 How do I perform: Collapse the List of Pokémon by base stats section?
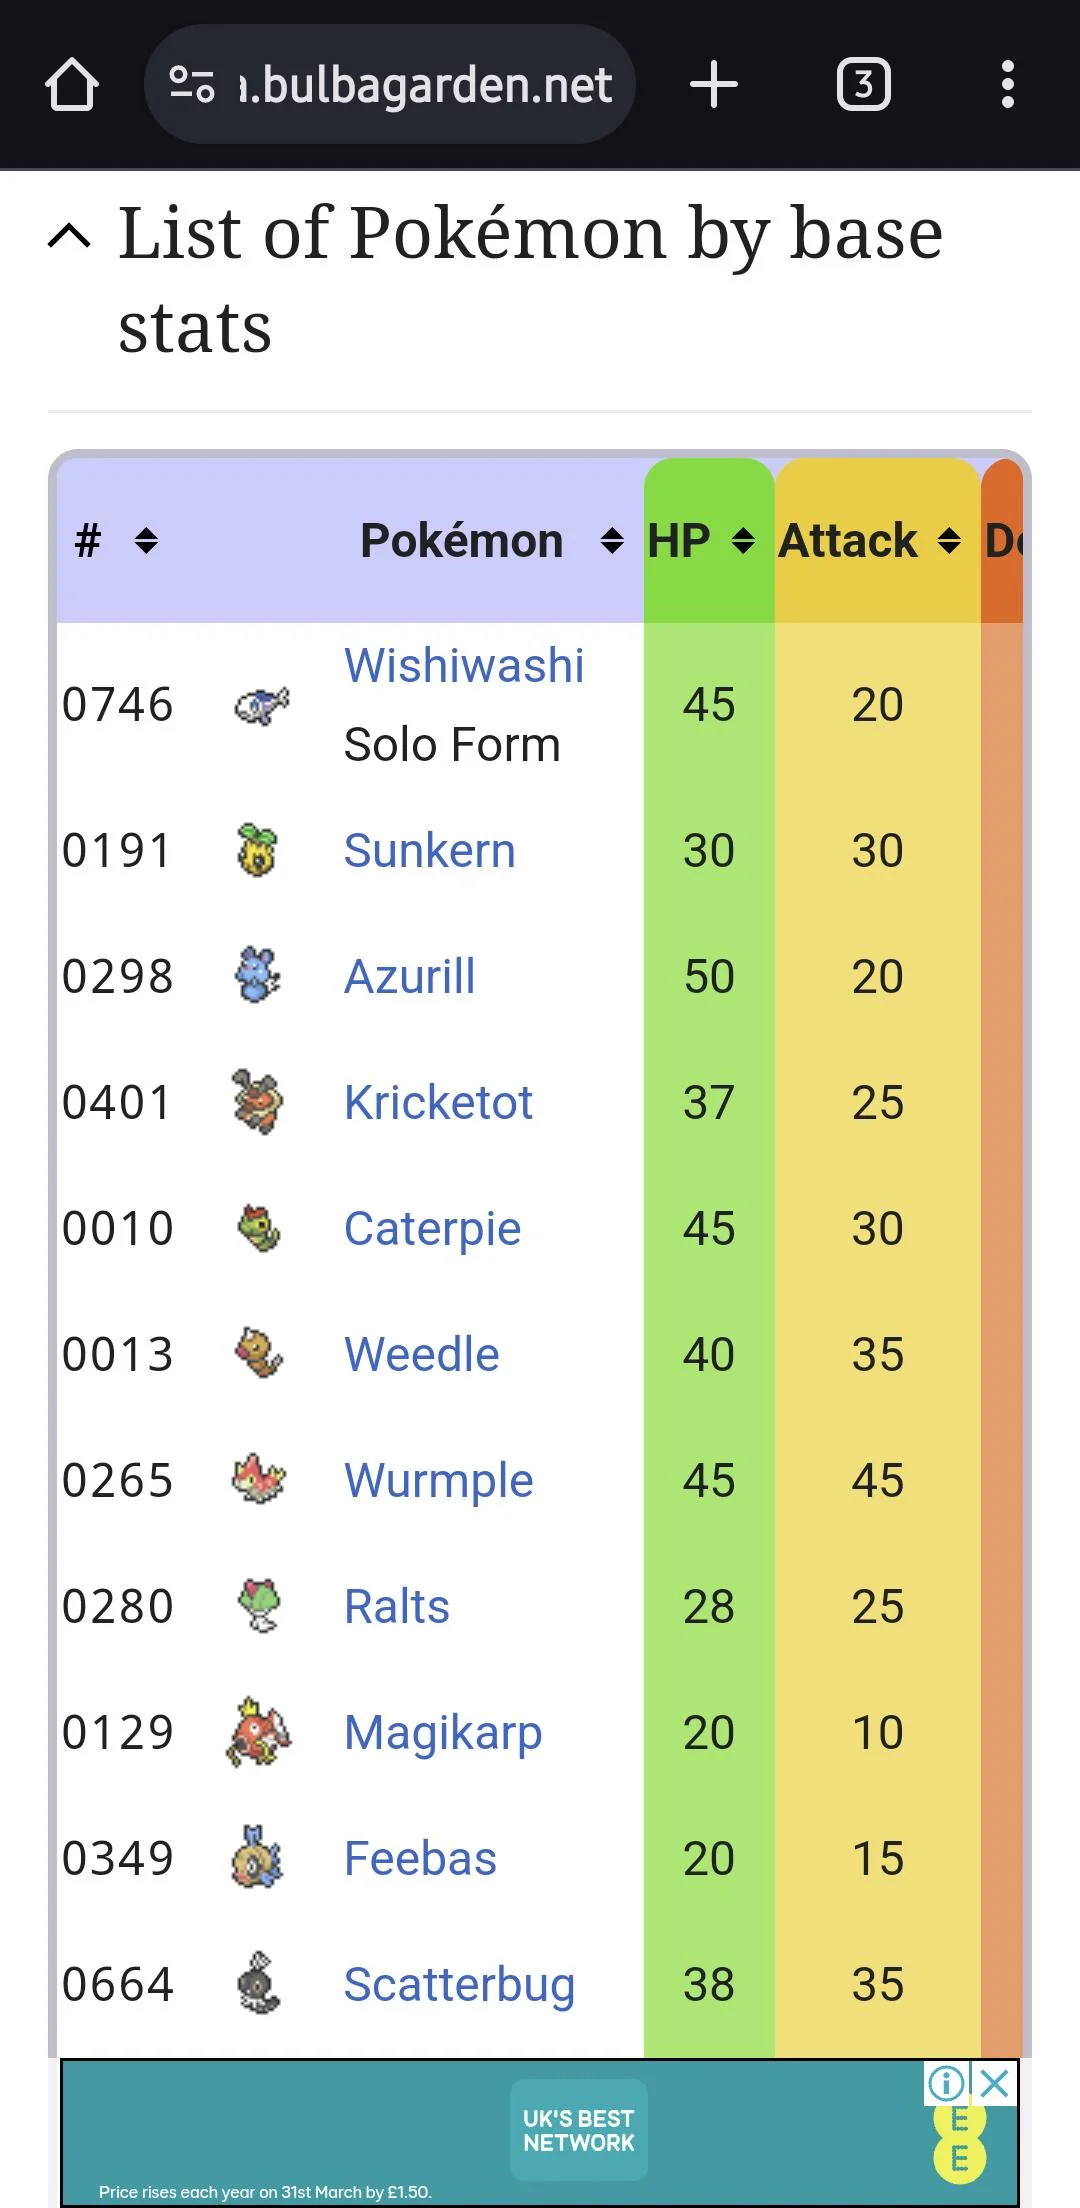click(70, 236)
